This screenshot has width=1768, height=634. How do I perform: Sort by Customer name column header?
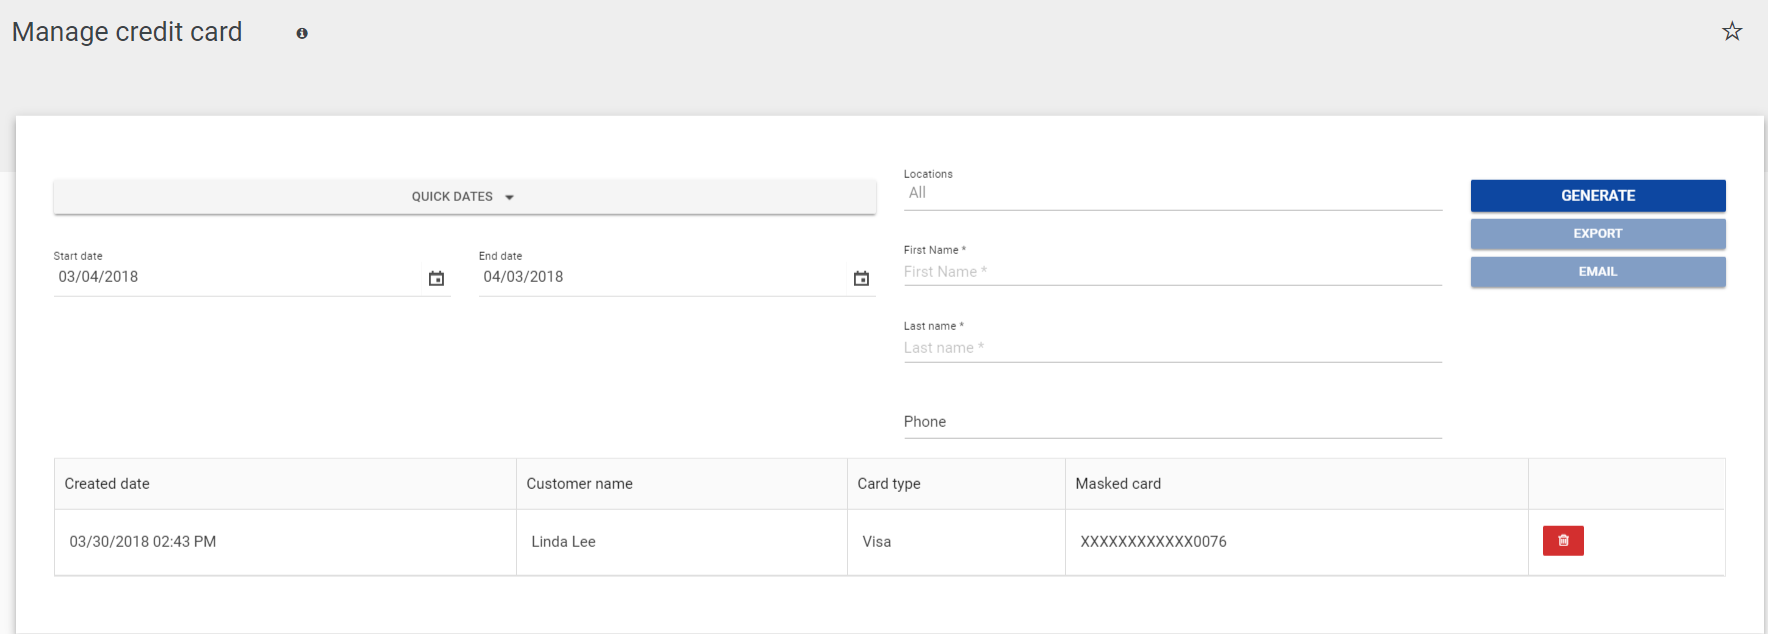pos(579,484)
